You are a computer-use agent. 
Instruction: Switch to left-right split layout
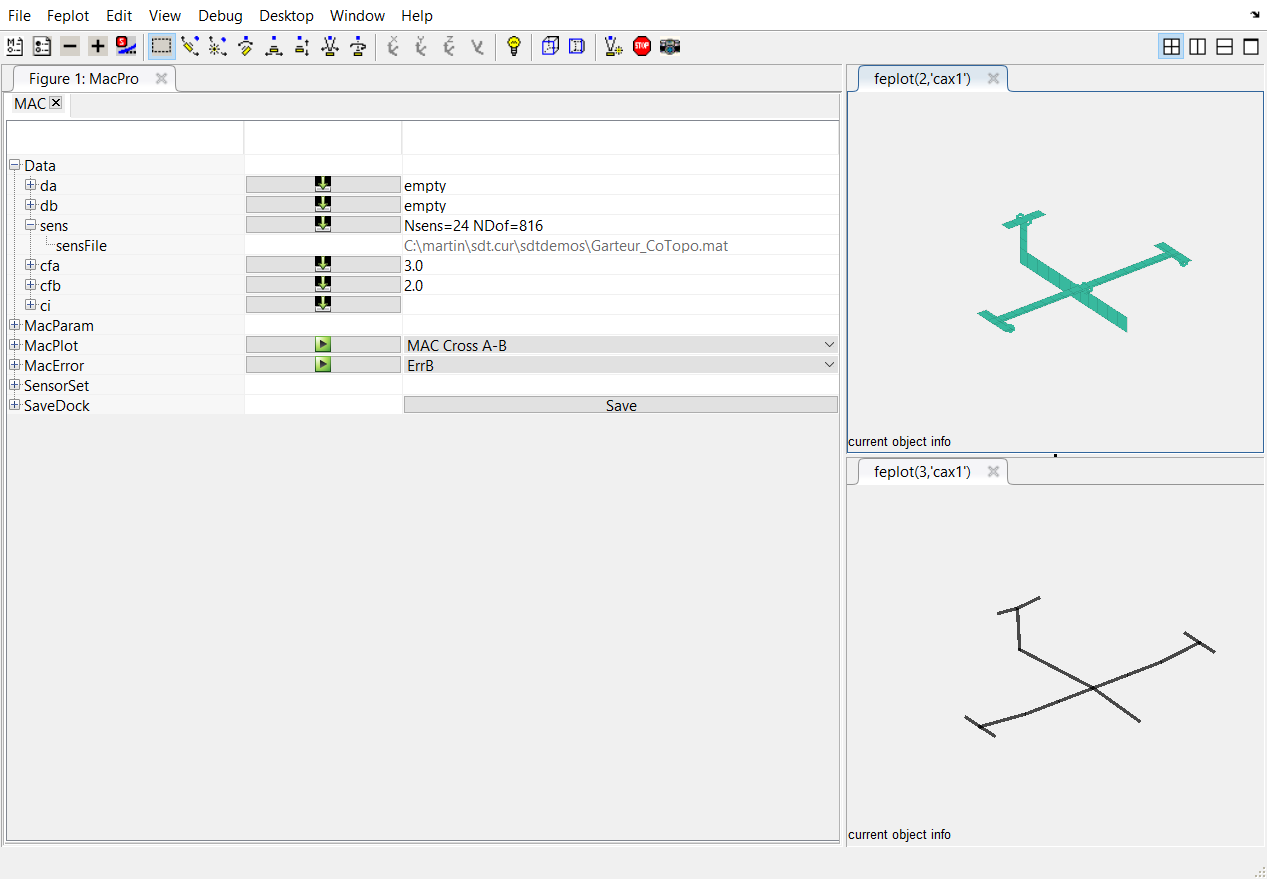[1197, 46]
